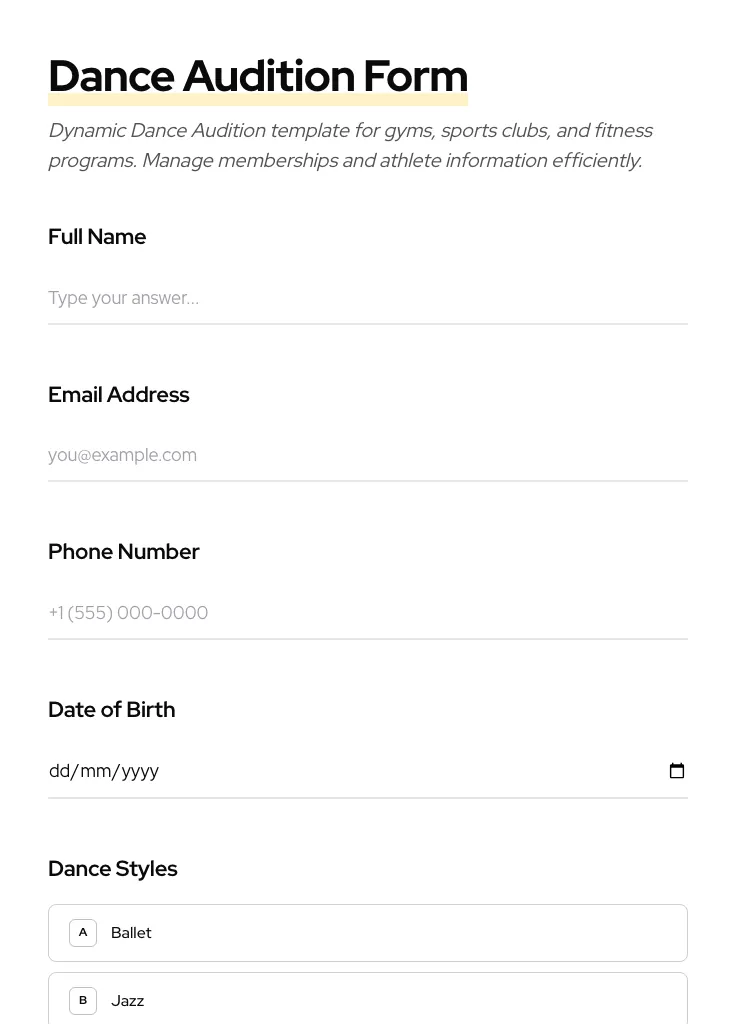This screenshot has width=736, height=1024.
Task: Select the mm month segment of date
Action: (x=95, y=771)
